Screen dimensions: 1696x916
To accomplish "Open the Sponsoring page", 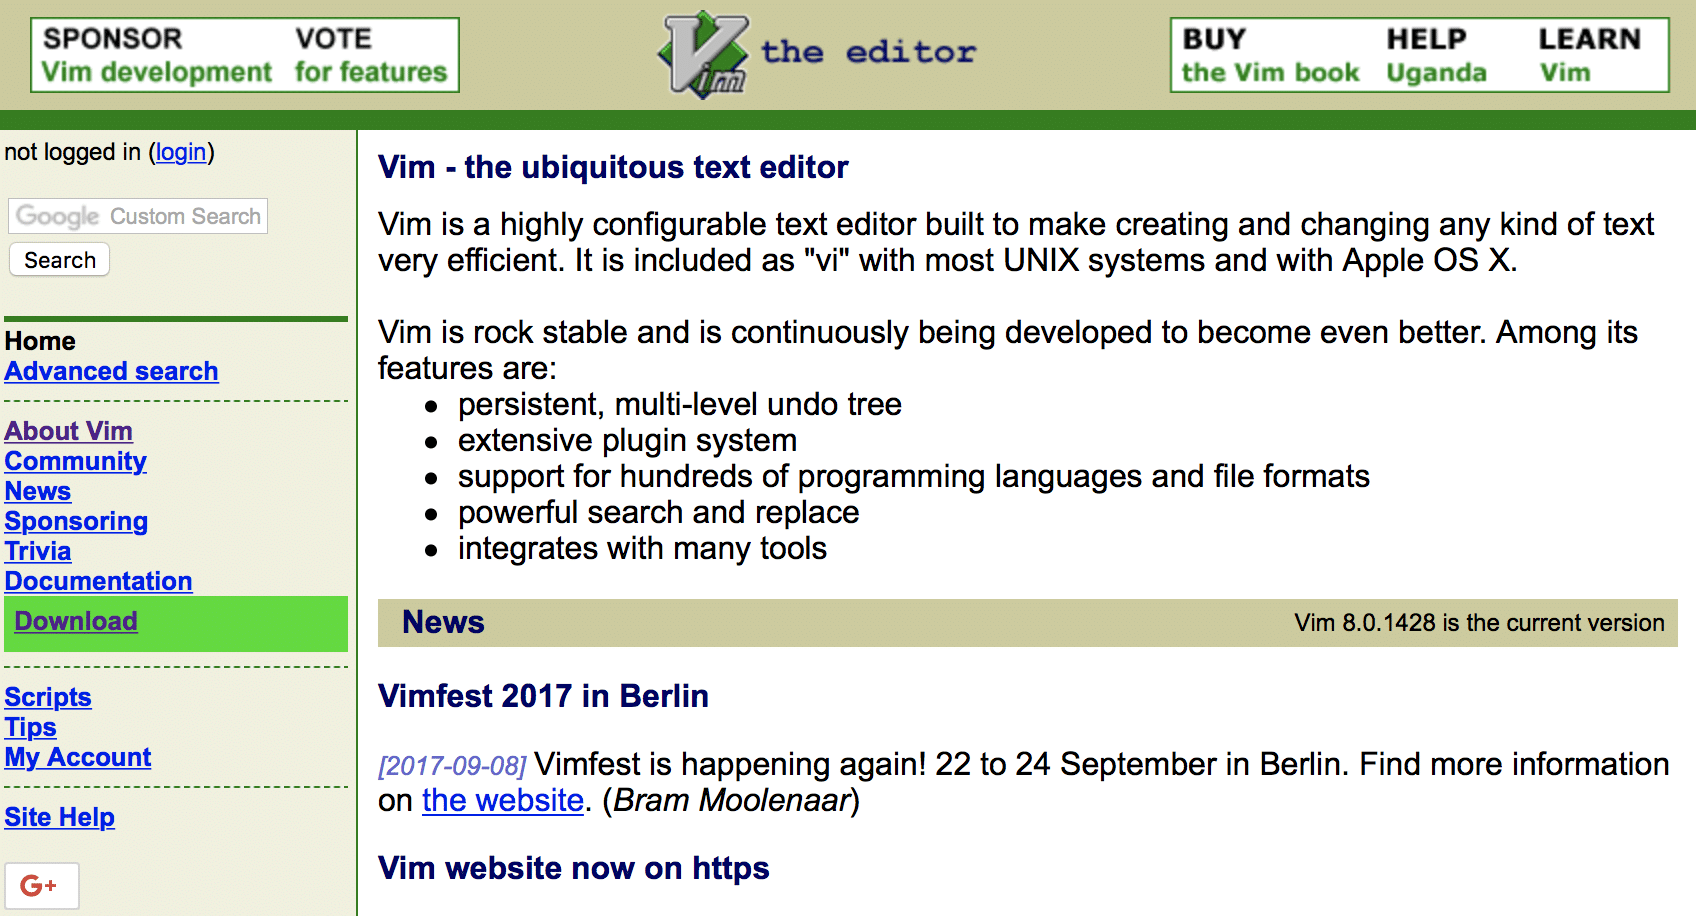I will [76, 521].
